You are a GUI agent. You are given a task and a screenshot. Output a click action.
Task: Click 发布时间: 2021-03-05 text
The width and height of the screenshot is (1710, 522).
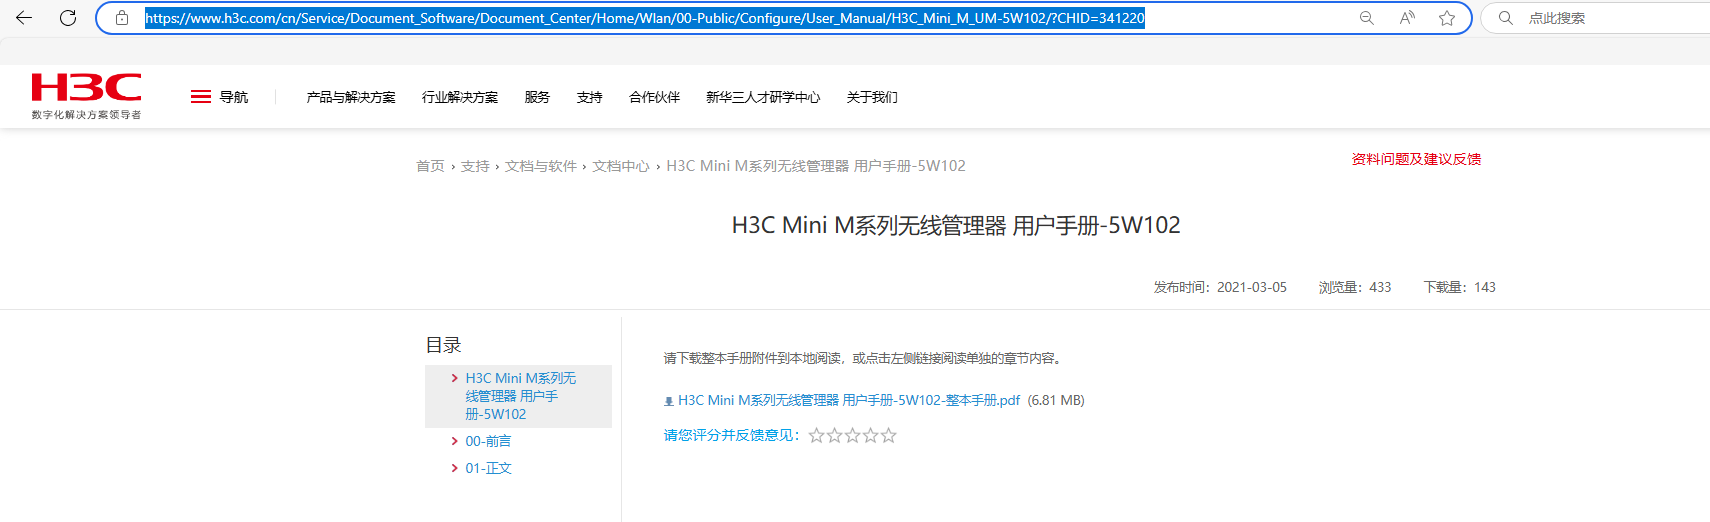(x=1220, y=287)
